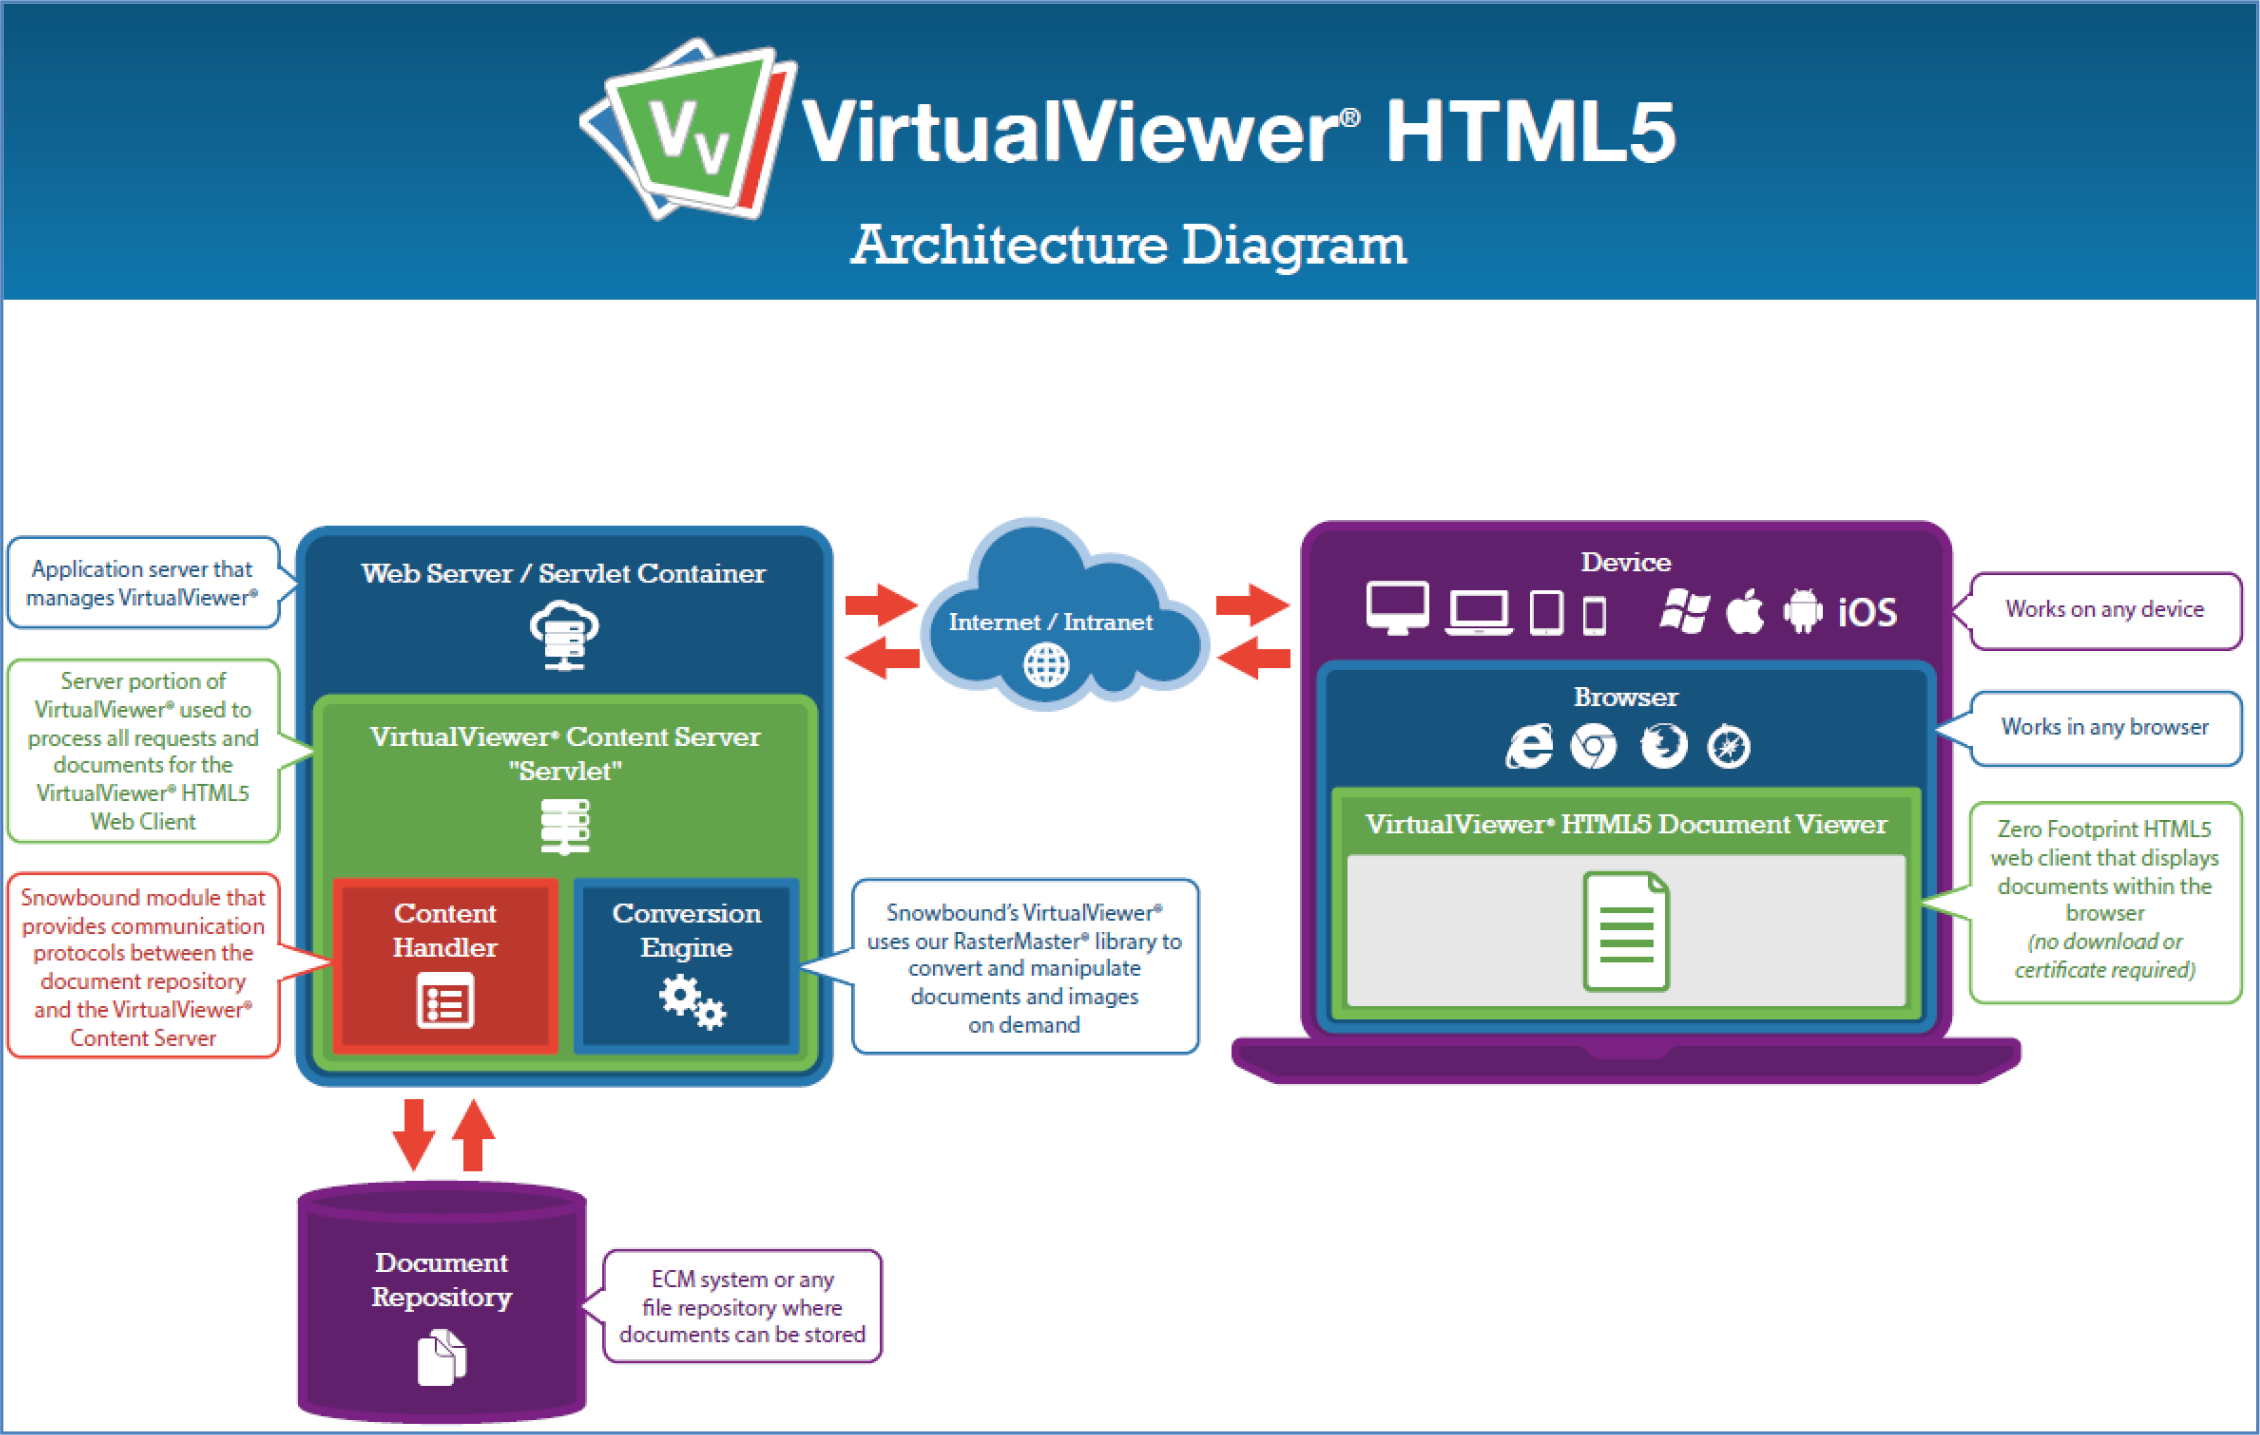Click the Application server callout text
This screenshot has width=2260, height=1435.
142,583
